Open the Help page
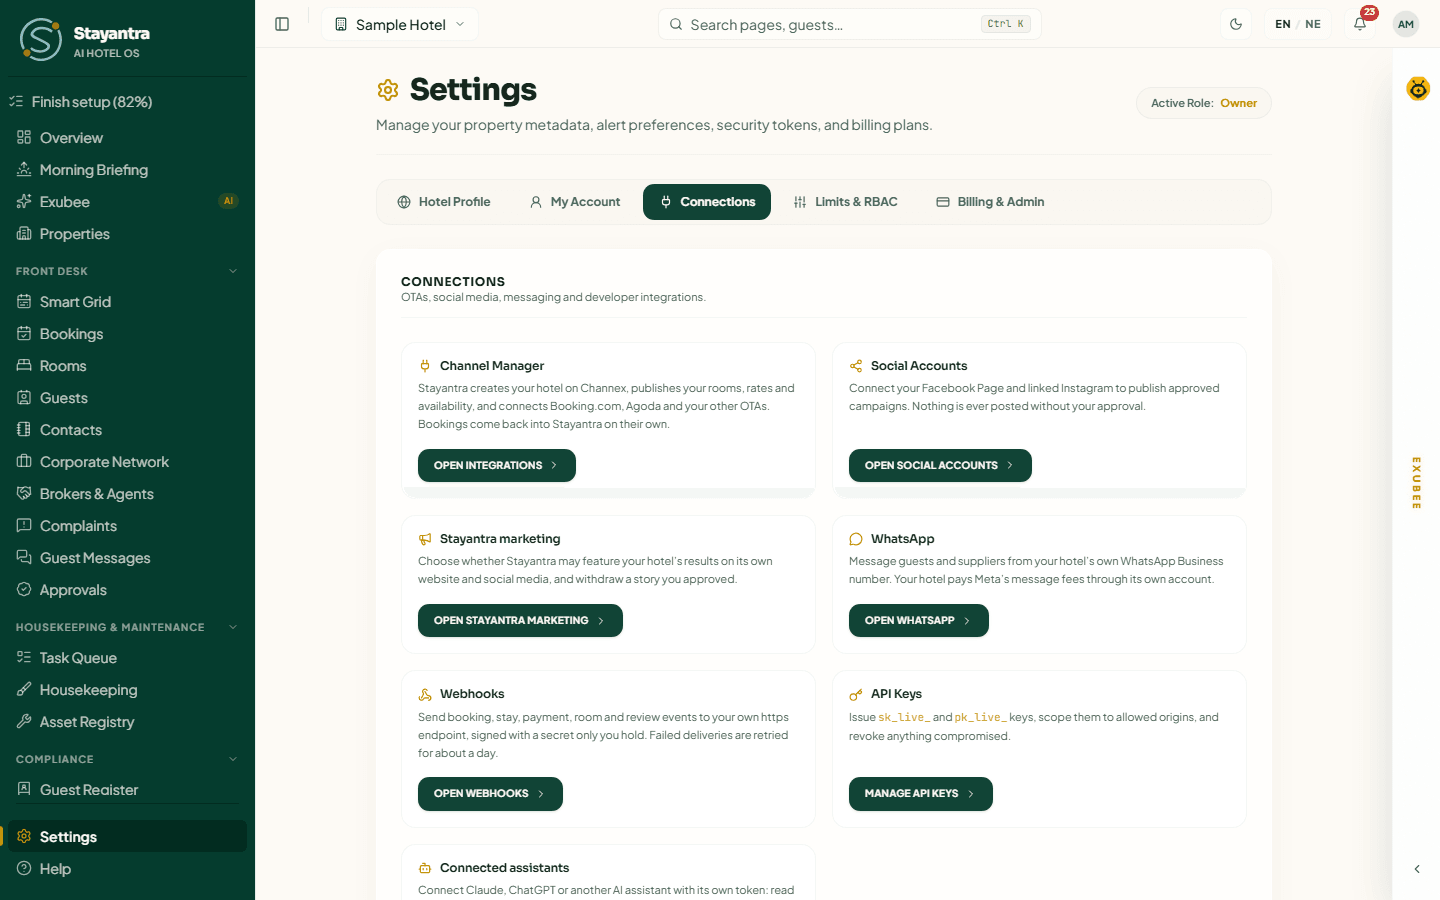Viewport: 1440px width, 900px height. (127, 869)
